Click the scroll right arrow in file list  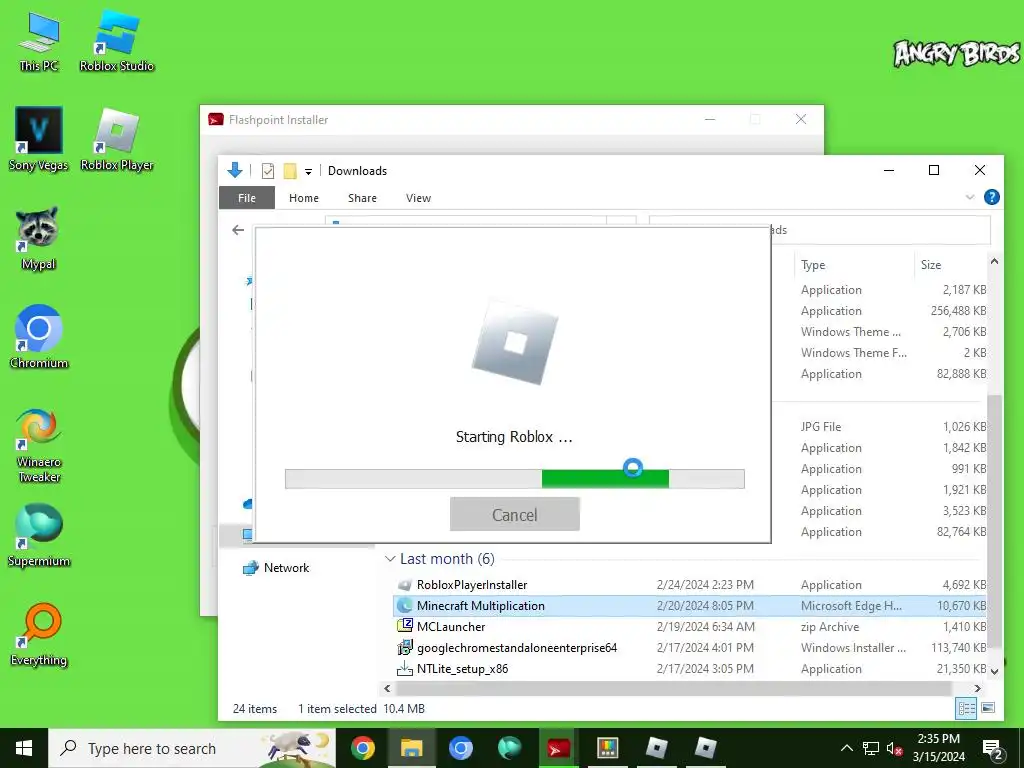[x=978, y=688]
